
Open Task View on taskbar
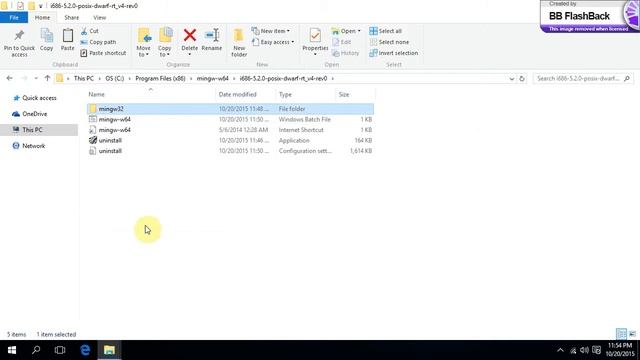(60, 350)
